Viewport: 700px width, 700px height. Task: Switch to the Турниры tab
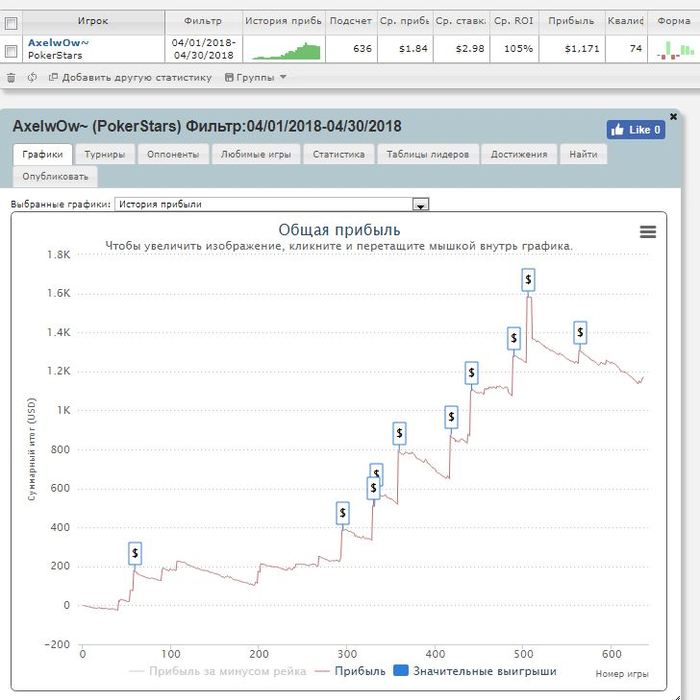pyautogui.click(x=105, y=154)
